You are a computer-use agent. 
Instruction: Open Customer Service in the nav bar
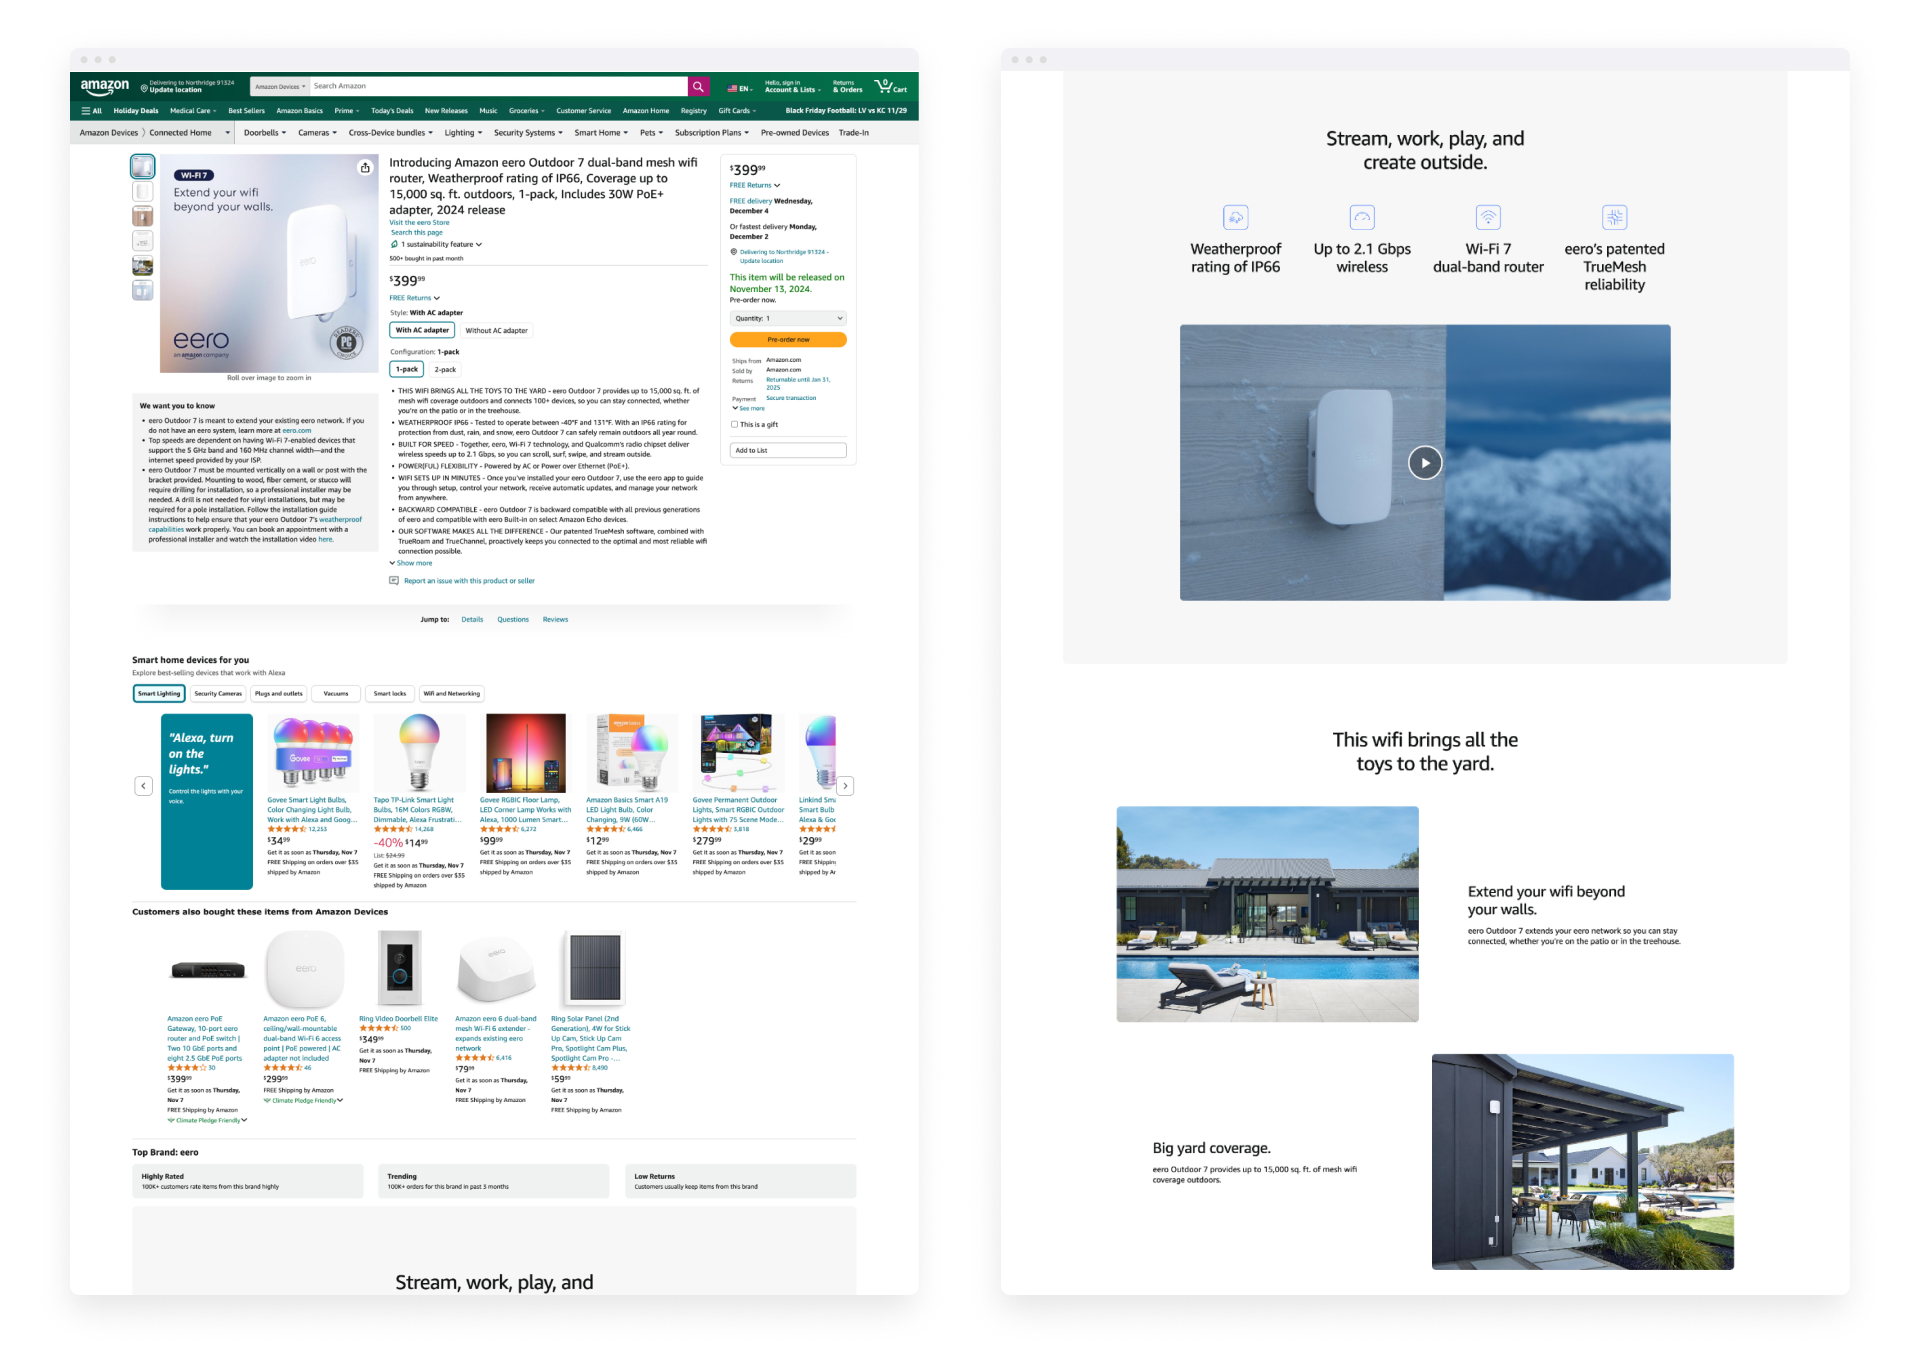pyautogui.click(x=583, y=111)
